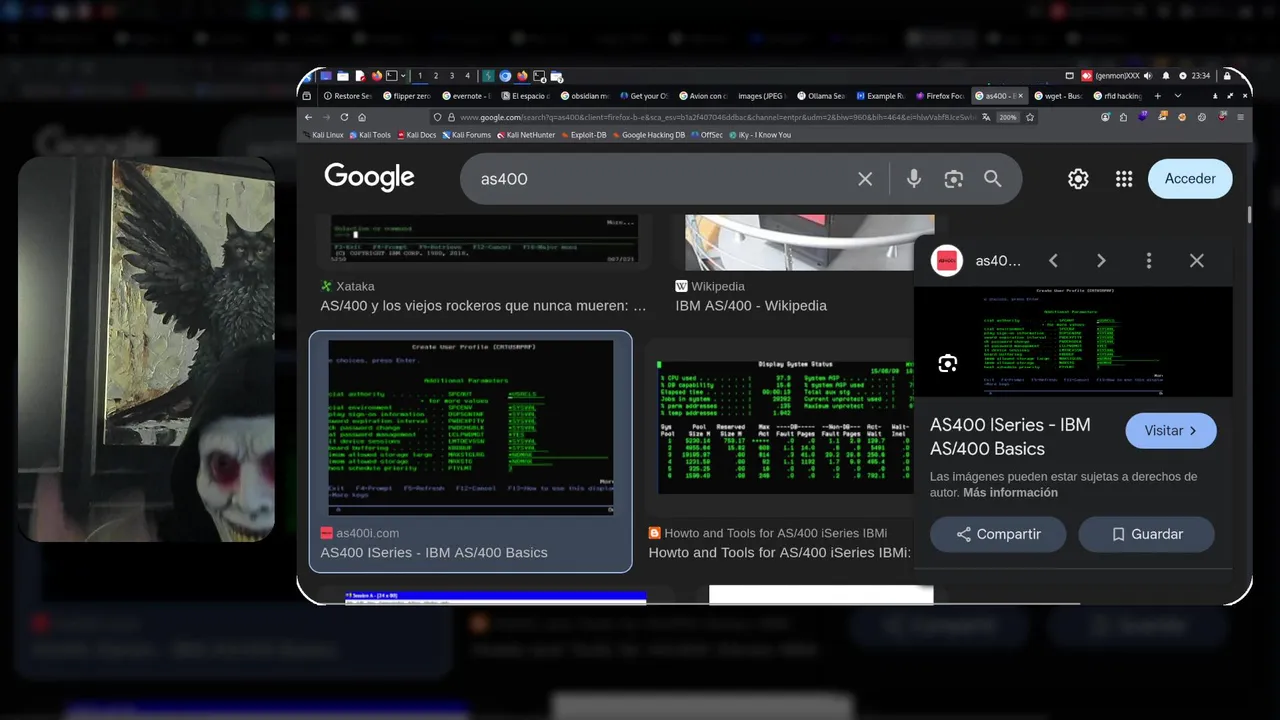
Task: Click the Compartir button
Action: [998, 534]
